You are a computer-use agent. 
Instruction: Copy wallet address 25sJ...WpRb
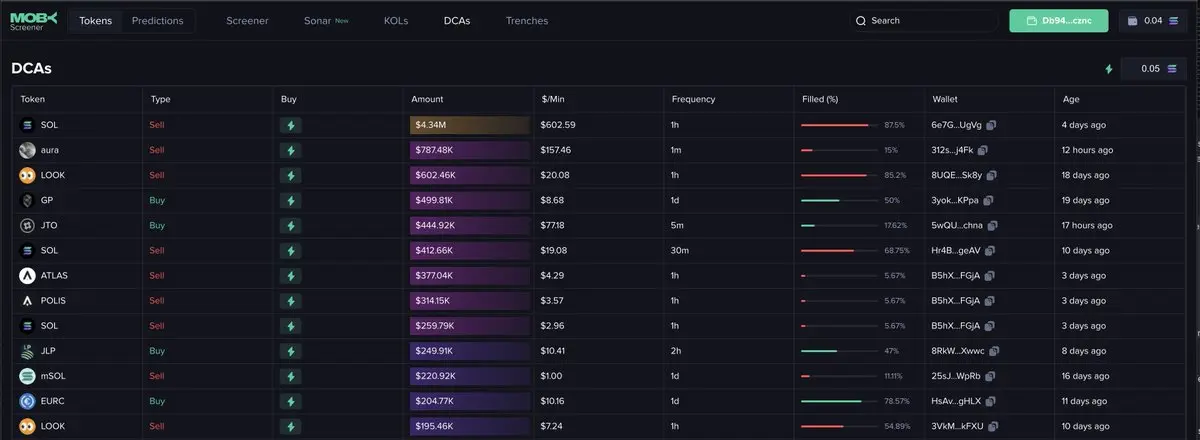[989, 376]
